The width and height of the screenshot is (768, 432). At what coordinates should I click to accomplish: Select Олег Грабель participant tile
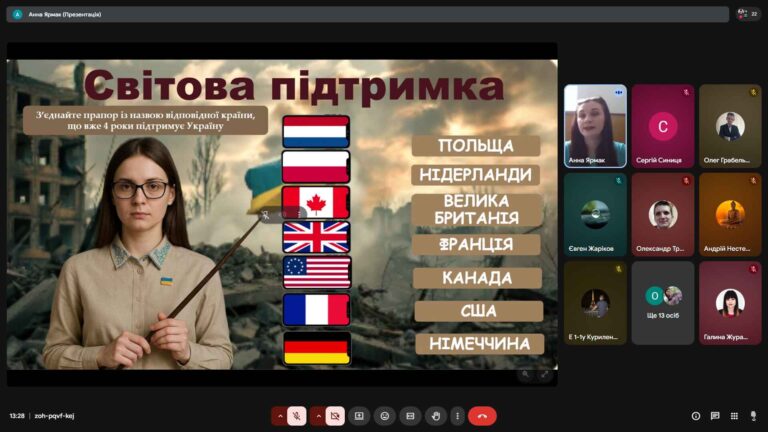[730, 126]
